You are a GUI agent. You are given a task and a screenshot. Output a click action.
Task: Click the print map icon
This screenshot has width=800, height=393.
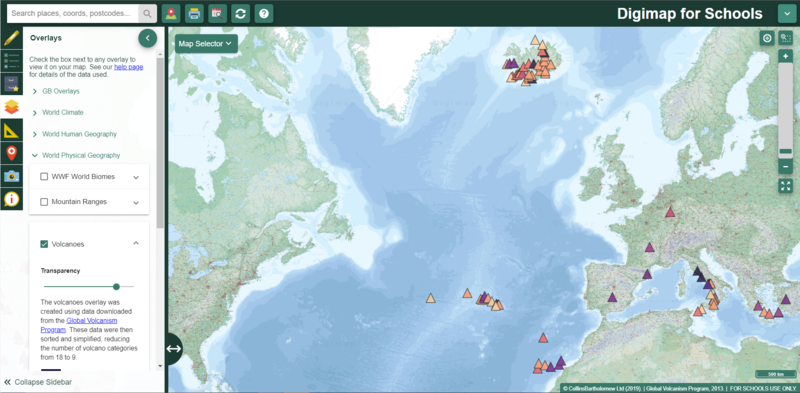tap(194, 14)
